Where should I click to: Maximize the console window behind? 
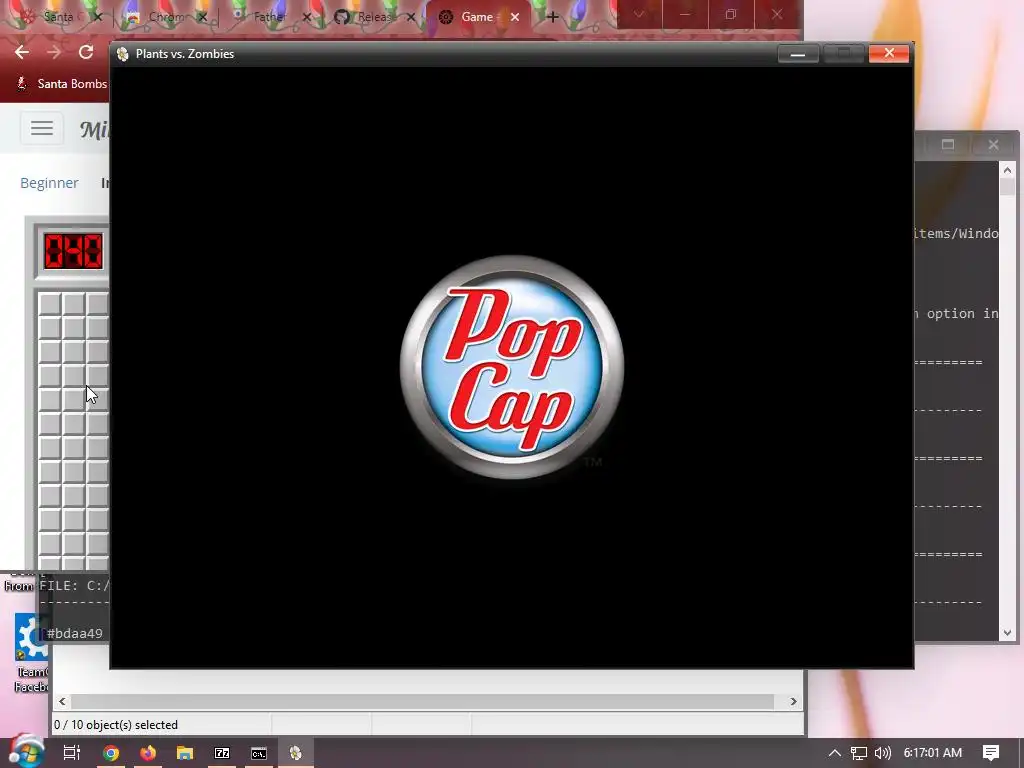click(x=948, y=144)
